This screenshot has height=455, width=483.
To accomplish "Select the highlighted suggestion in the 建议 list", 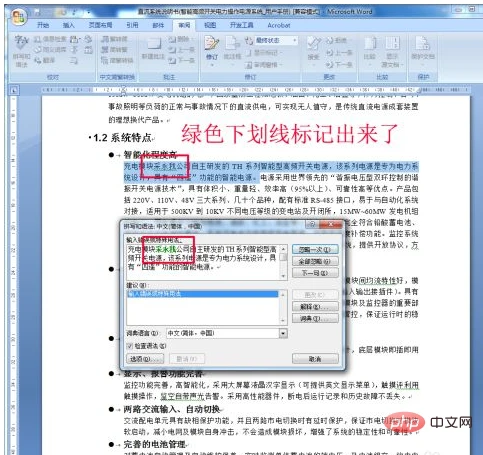I will (x=203, y=294).
